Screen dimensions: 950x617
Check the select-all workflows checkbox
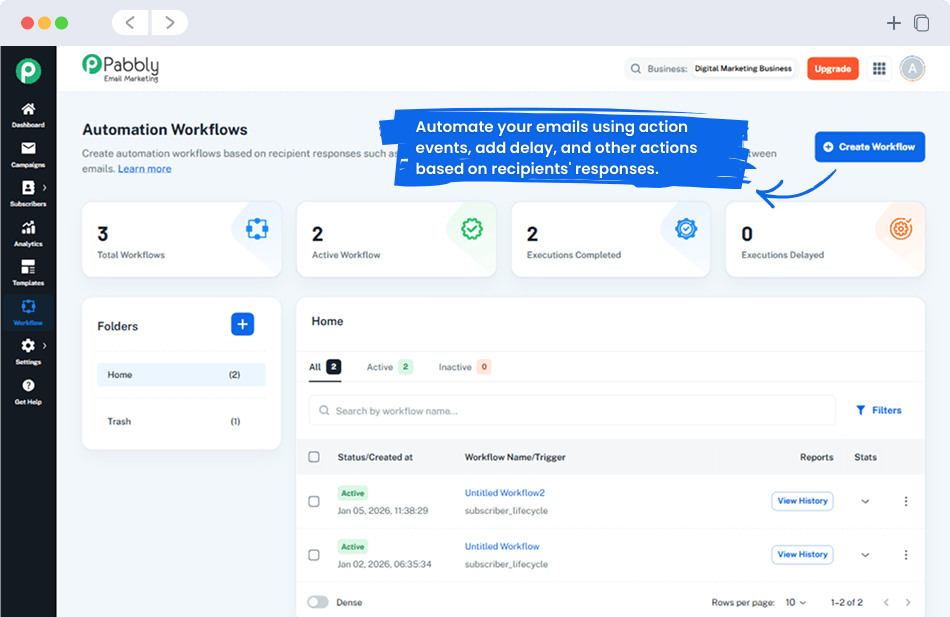point(313,457)
